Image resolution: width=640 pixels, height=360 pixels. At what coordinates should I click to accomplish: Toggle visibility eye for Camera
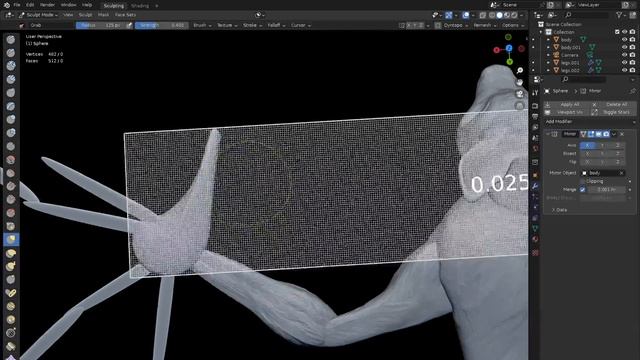tap(624, 55)
